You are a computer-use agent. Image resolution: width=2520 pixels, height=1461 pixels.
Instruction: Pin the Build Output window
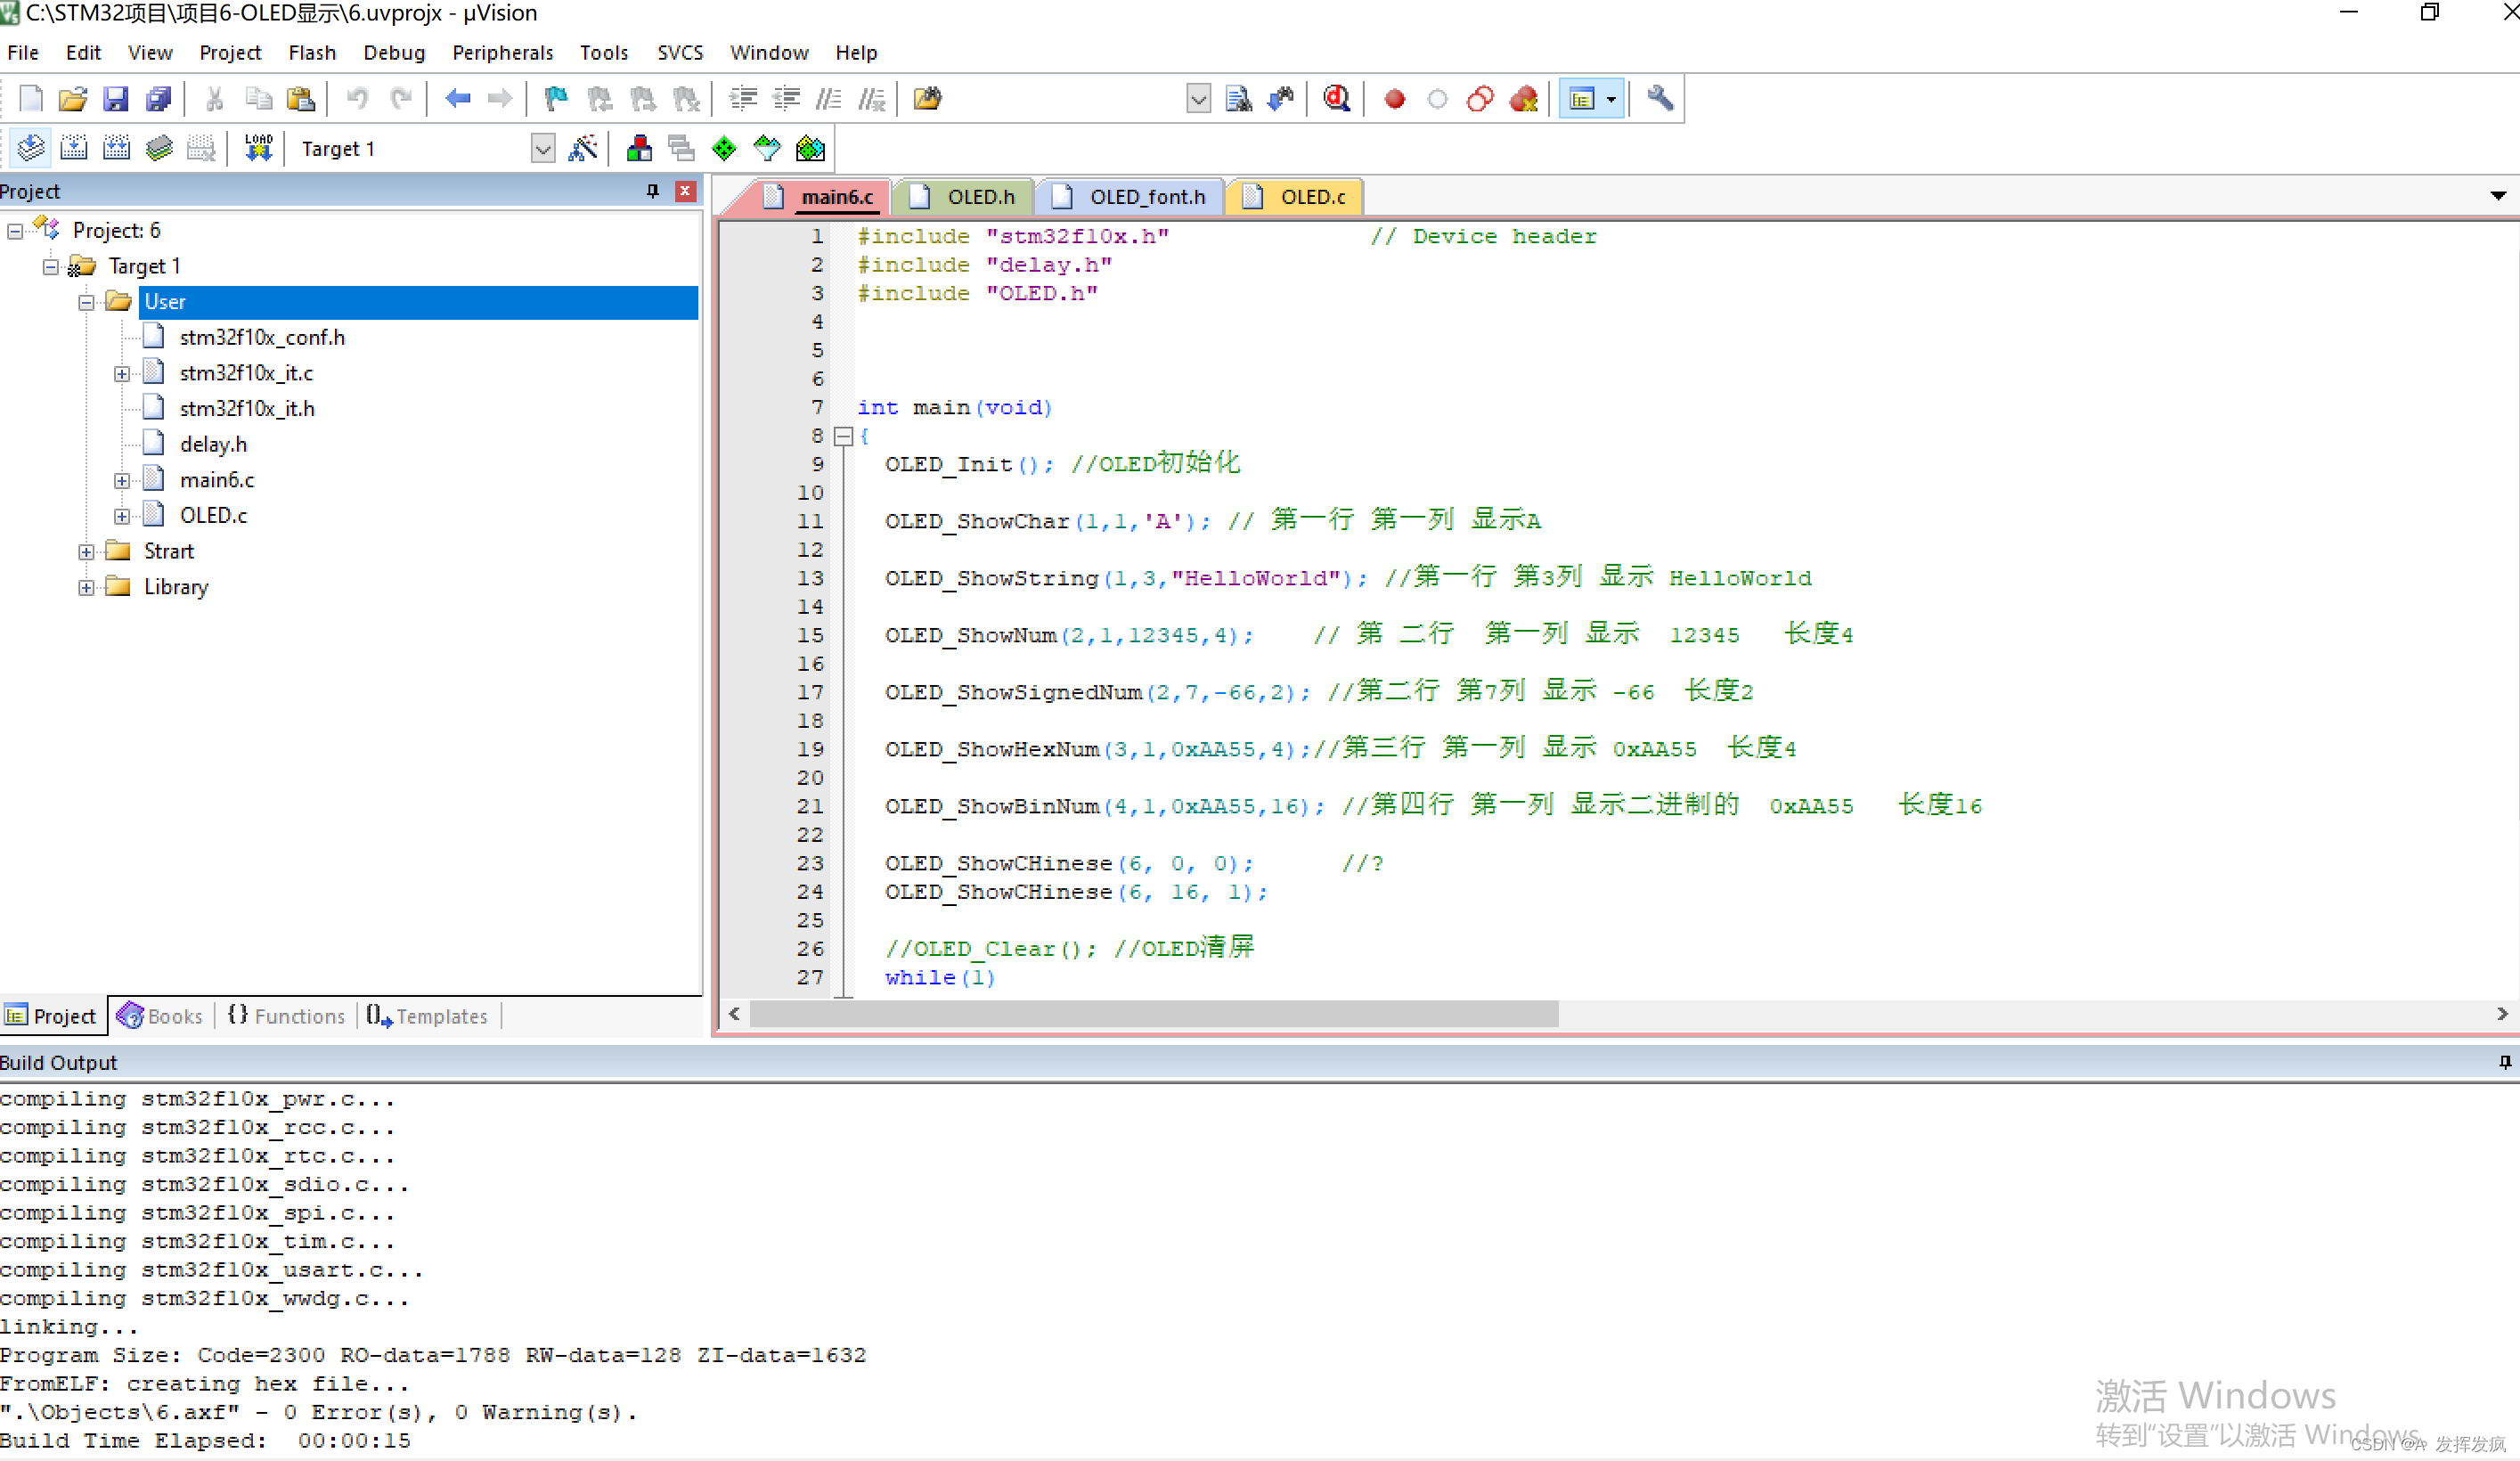tap(2505, 1062)
